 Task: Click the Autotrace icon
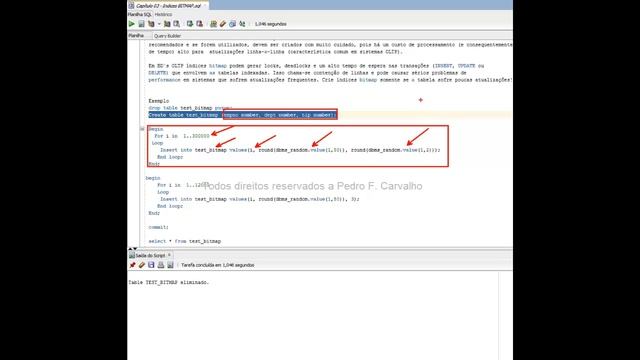[167, 24]
